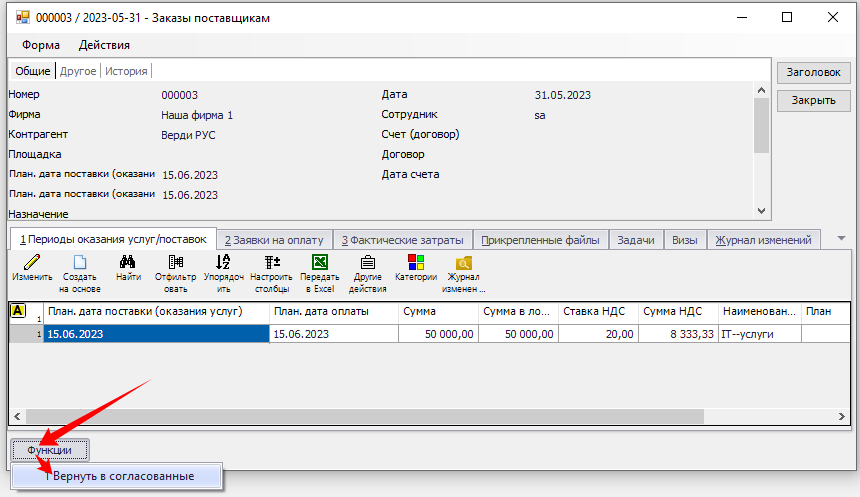Select Вернуть в согласованные menu item
Image resolution: width=860 pixels, height=497 pixels.
coord(124,476)
